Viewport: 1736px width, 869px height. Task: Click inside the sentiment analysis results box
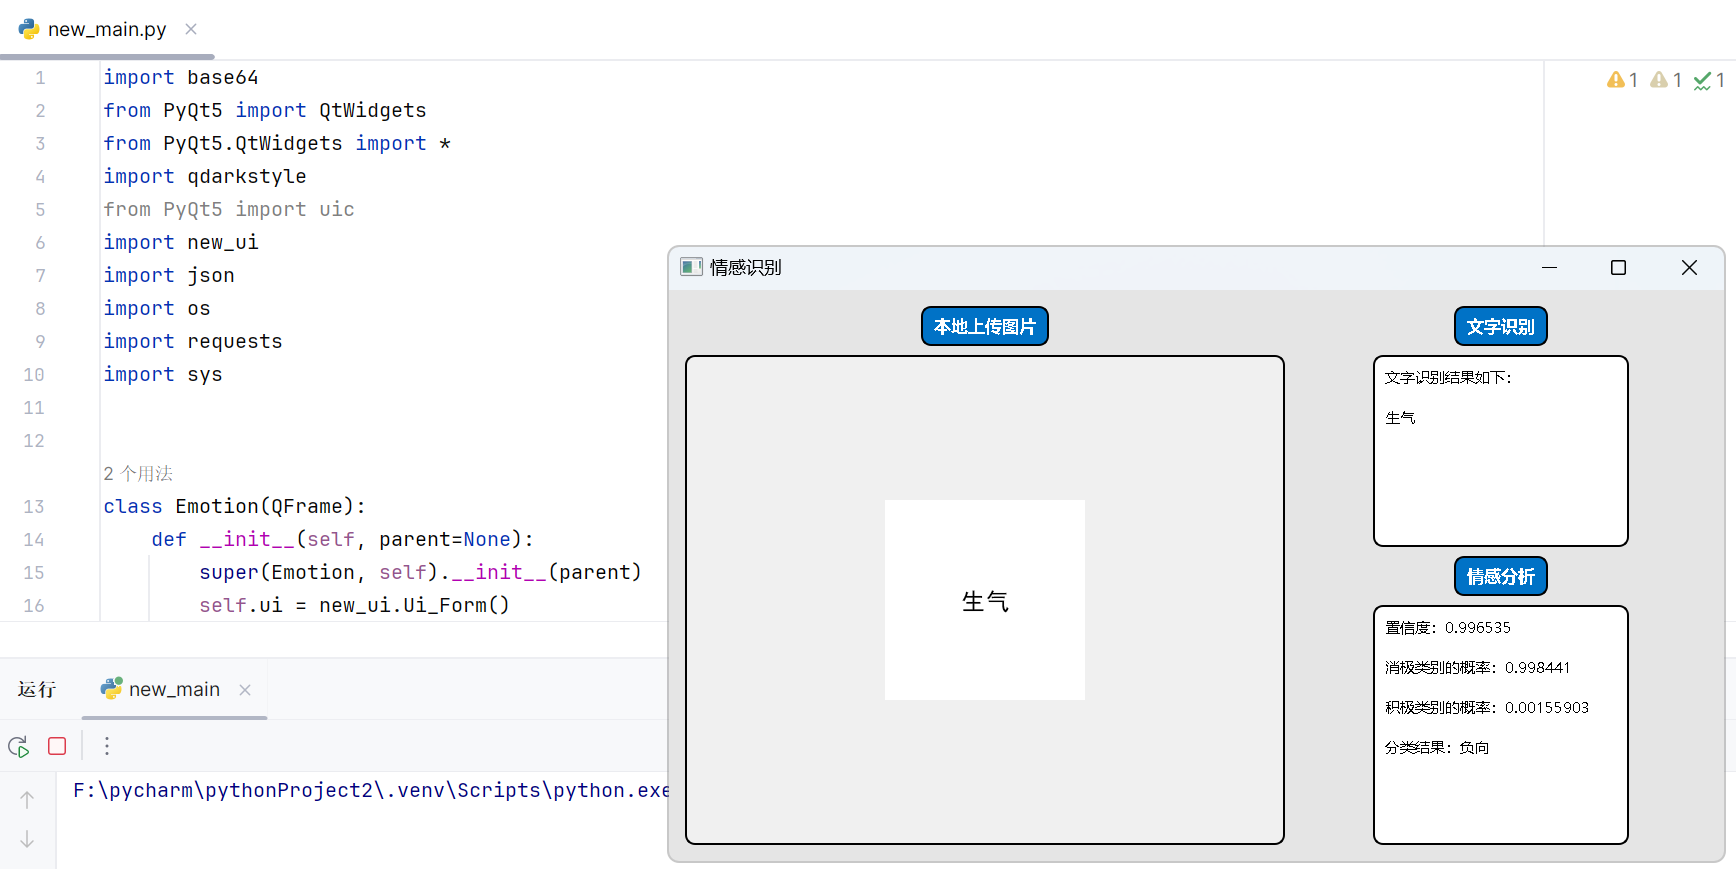[x=1501, y=725]
